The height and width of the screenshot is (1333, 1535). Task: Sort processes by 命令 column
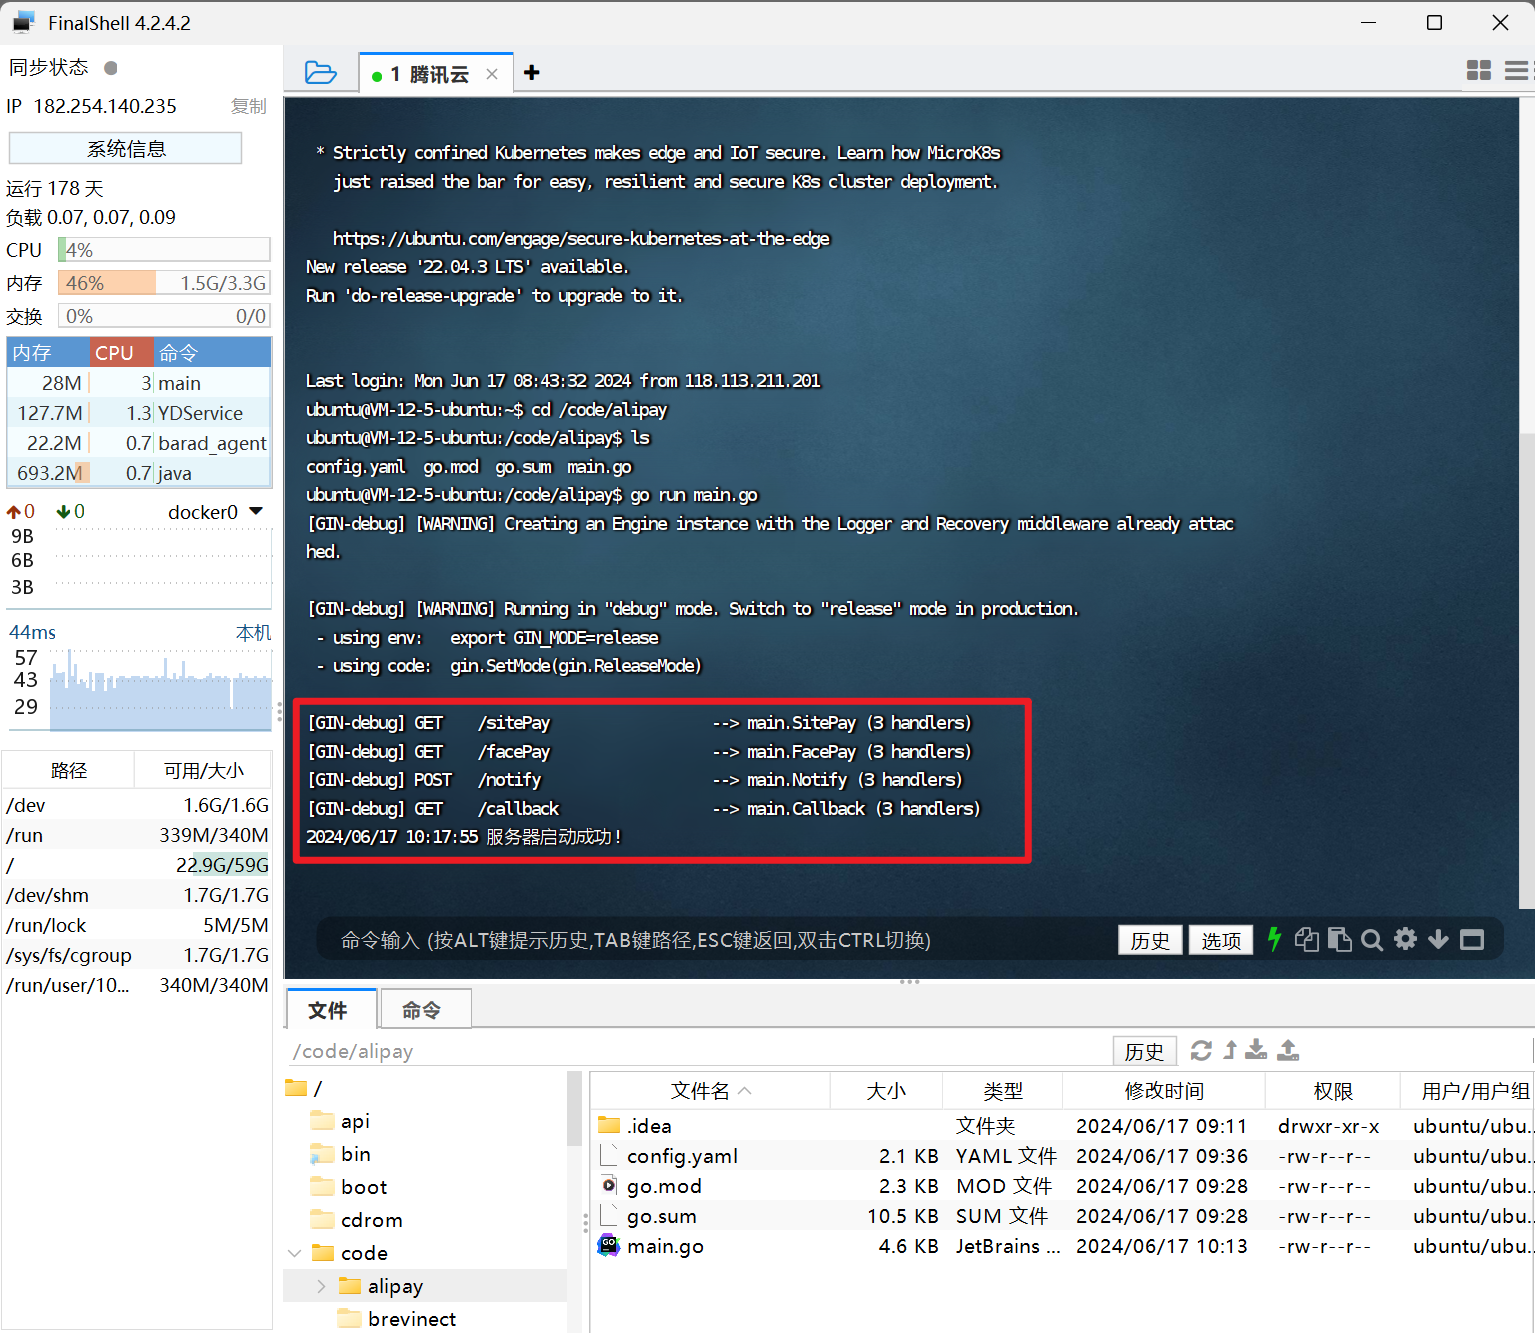[x=212, y=353]
